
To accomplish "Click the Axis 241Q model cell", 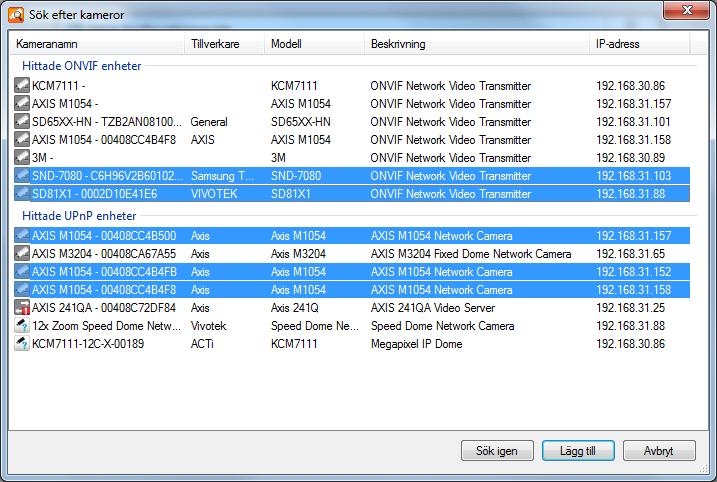I will point(295,308).
